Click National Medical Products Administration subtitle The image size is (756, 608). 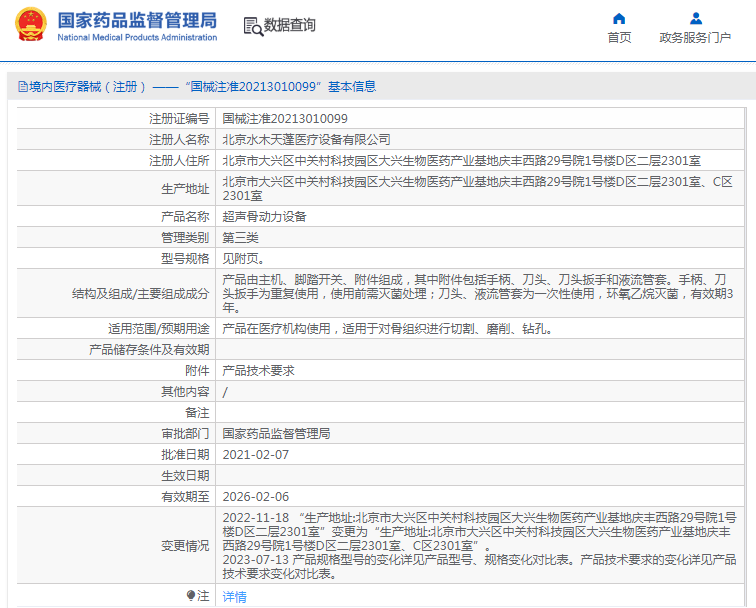[x=137, y=37]
